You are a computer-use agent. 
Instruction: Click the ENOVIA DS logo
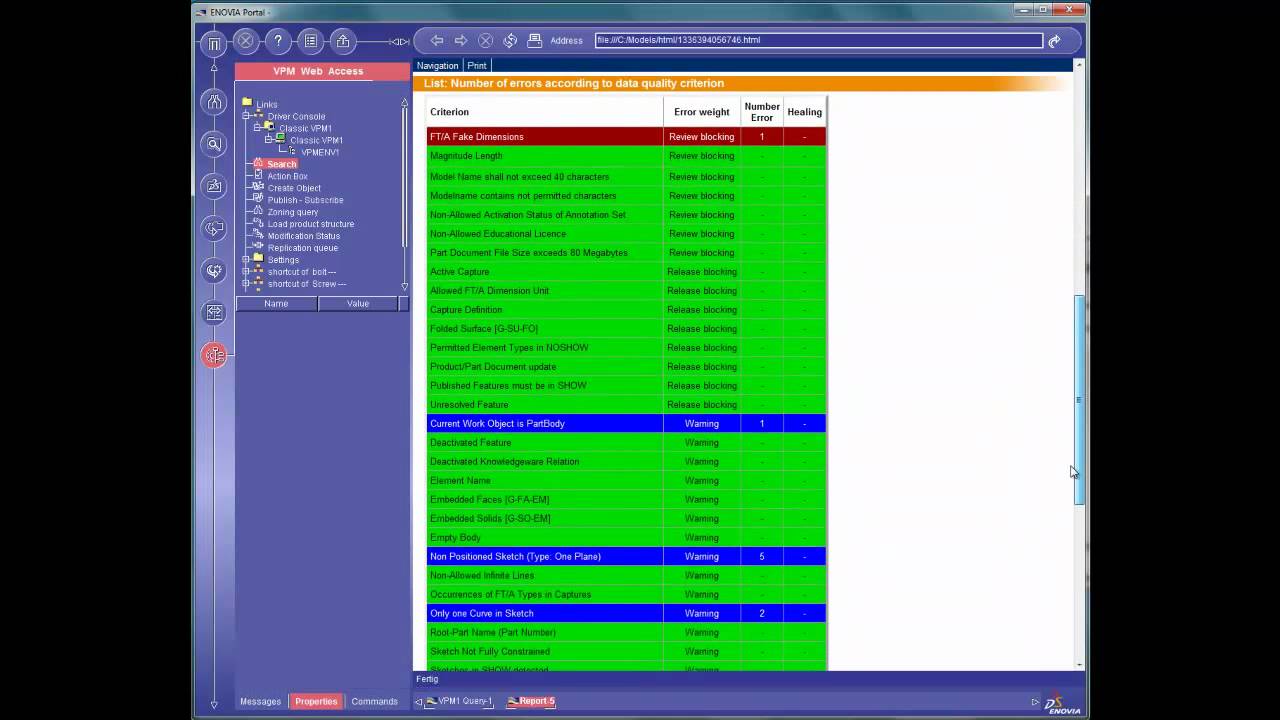pyautogui.click(x=1061, y=703)
